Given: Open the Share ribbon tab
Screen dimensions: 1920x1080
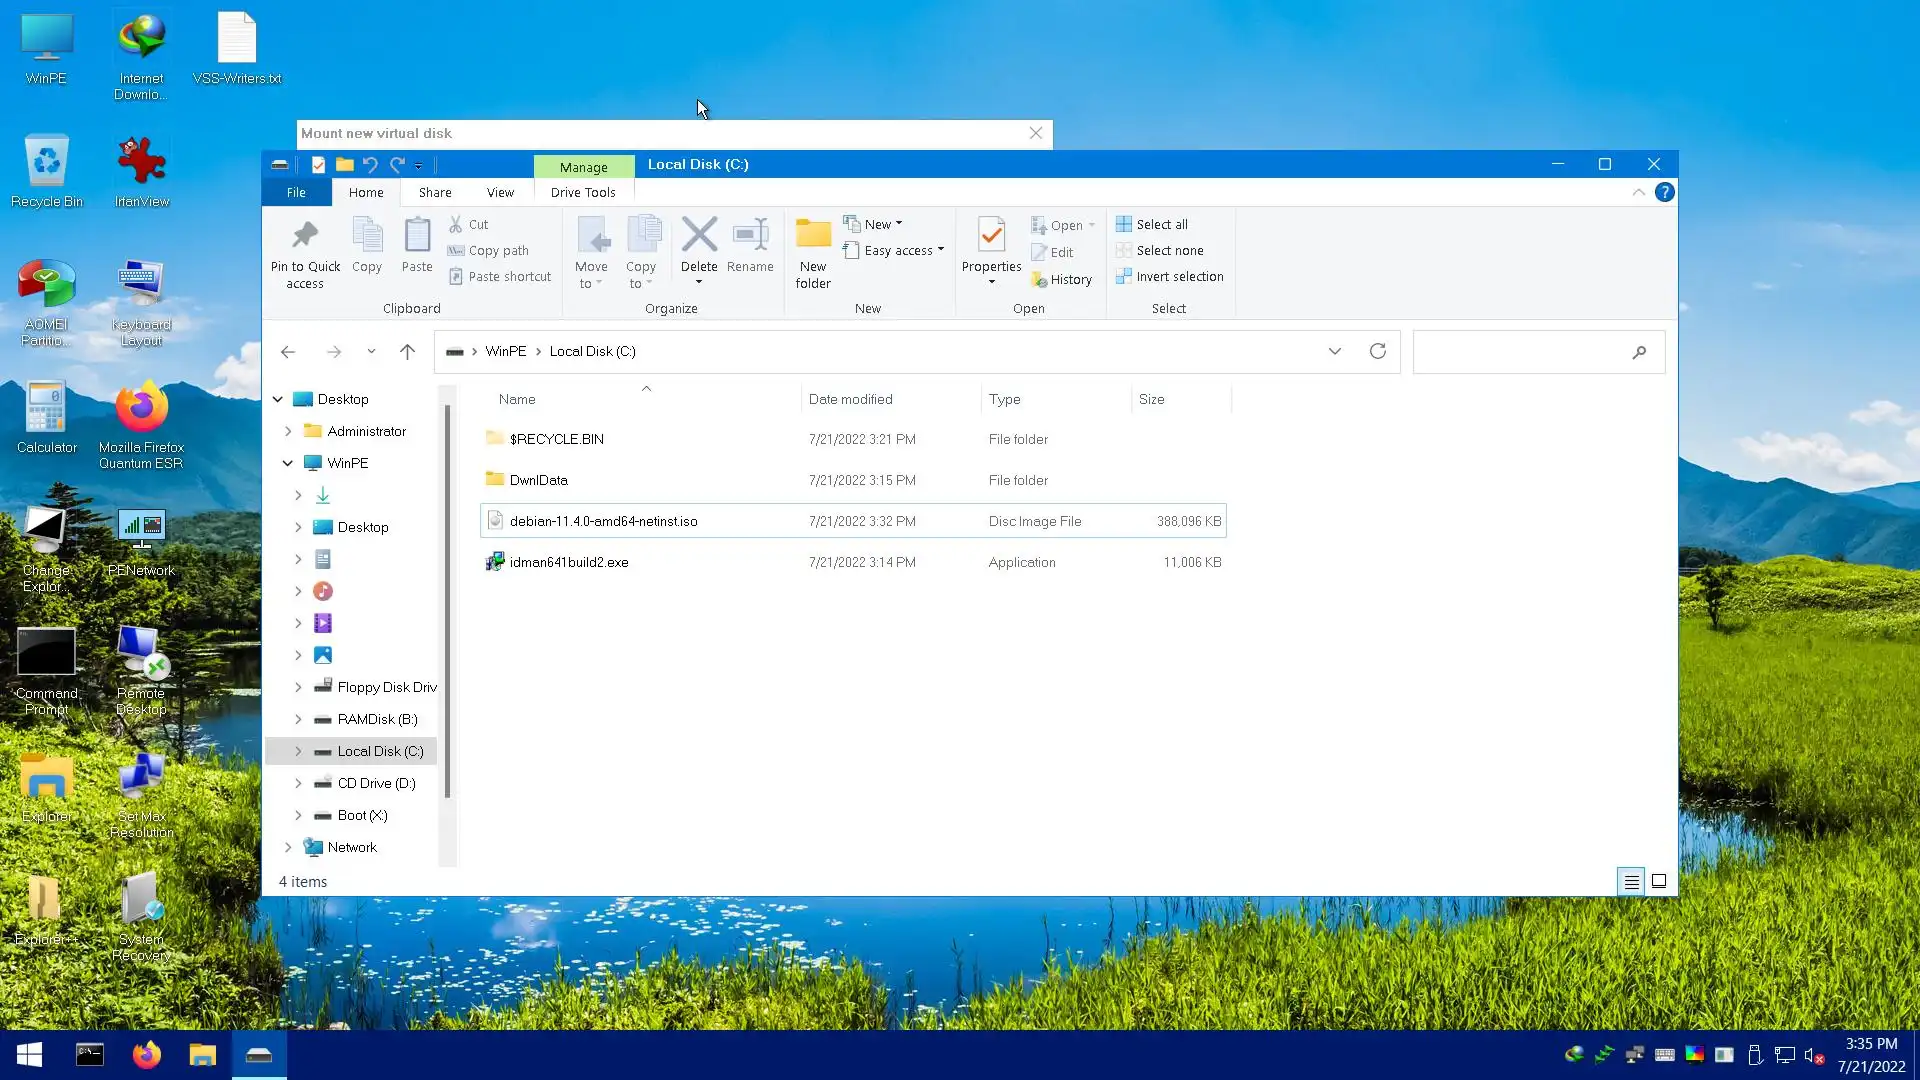Looking at the screenshot, I should [x=435, y=193].
